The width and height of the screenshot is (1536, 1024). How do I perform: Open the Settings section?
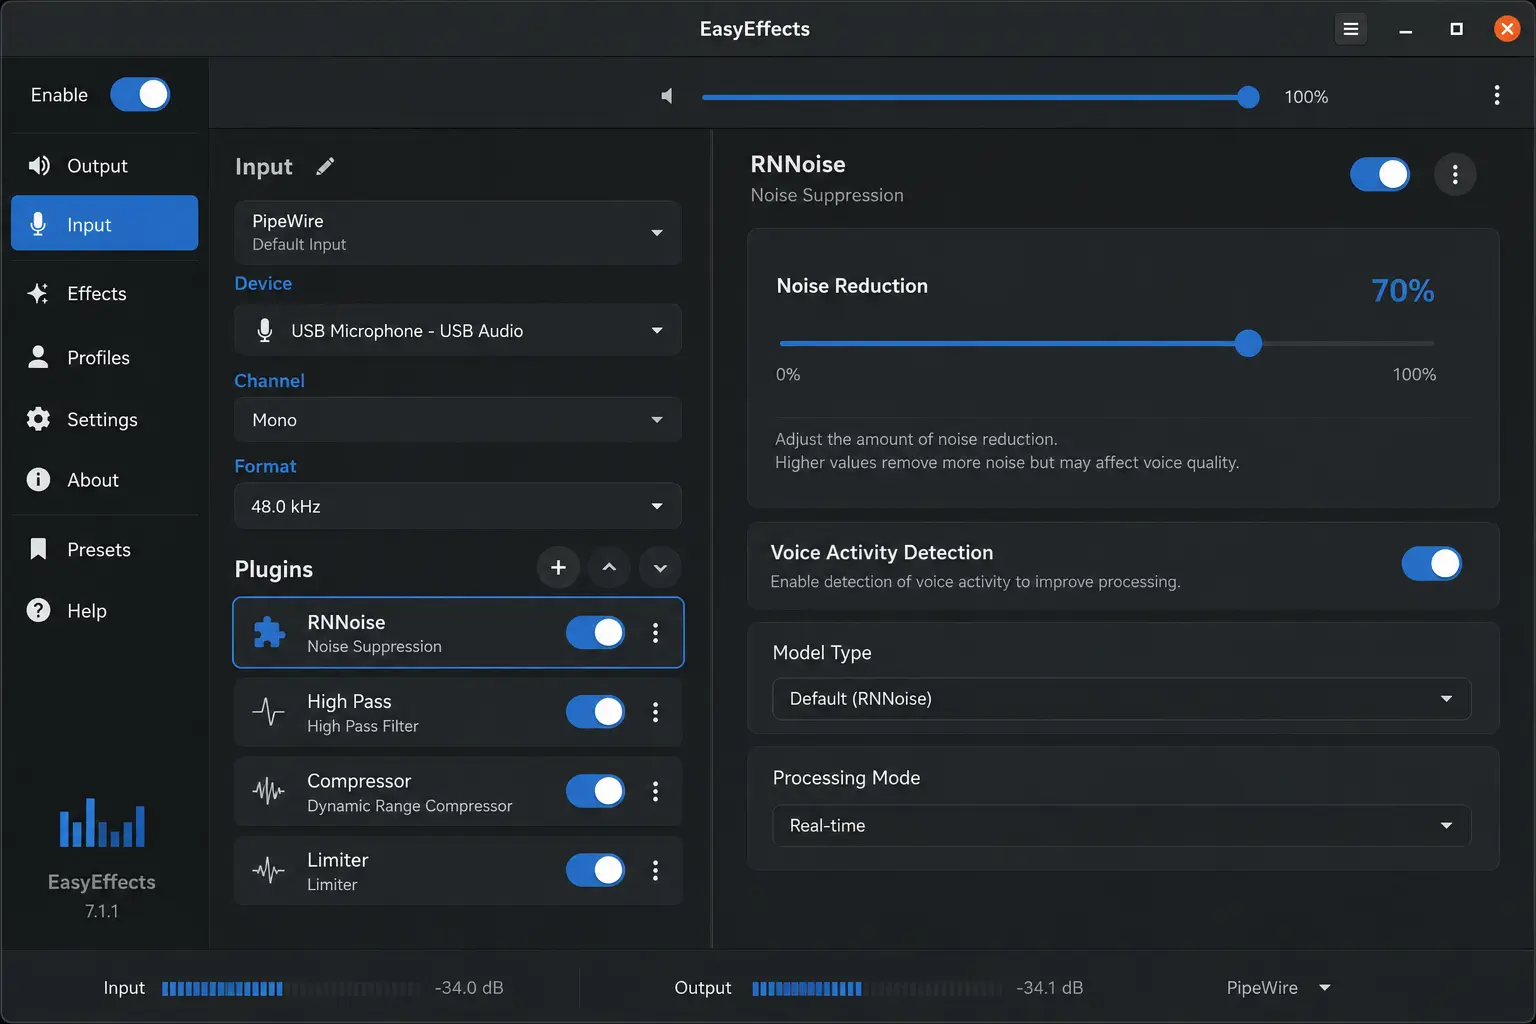pyautogui.click(x=104, y=419)
